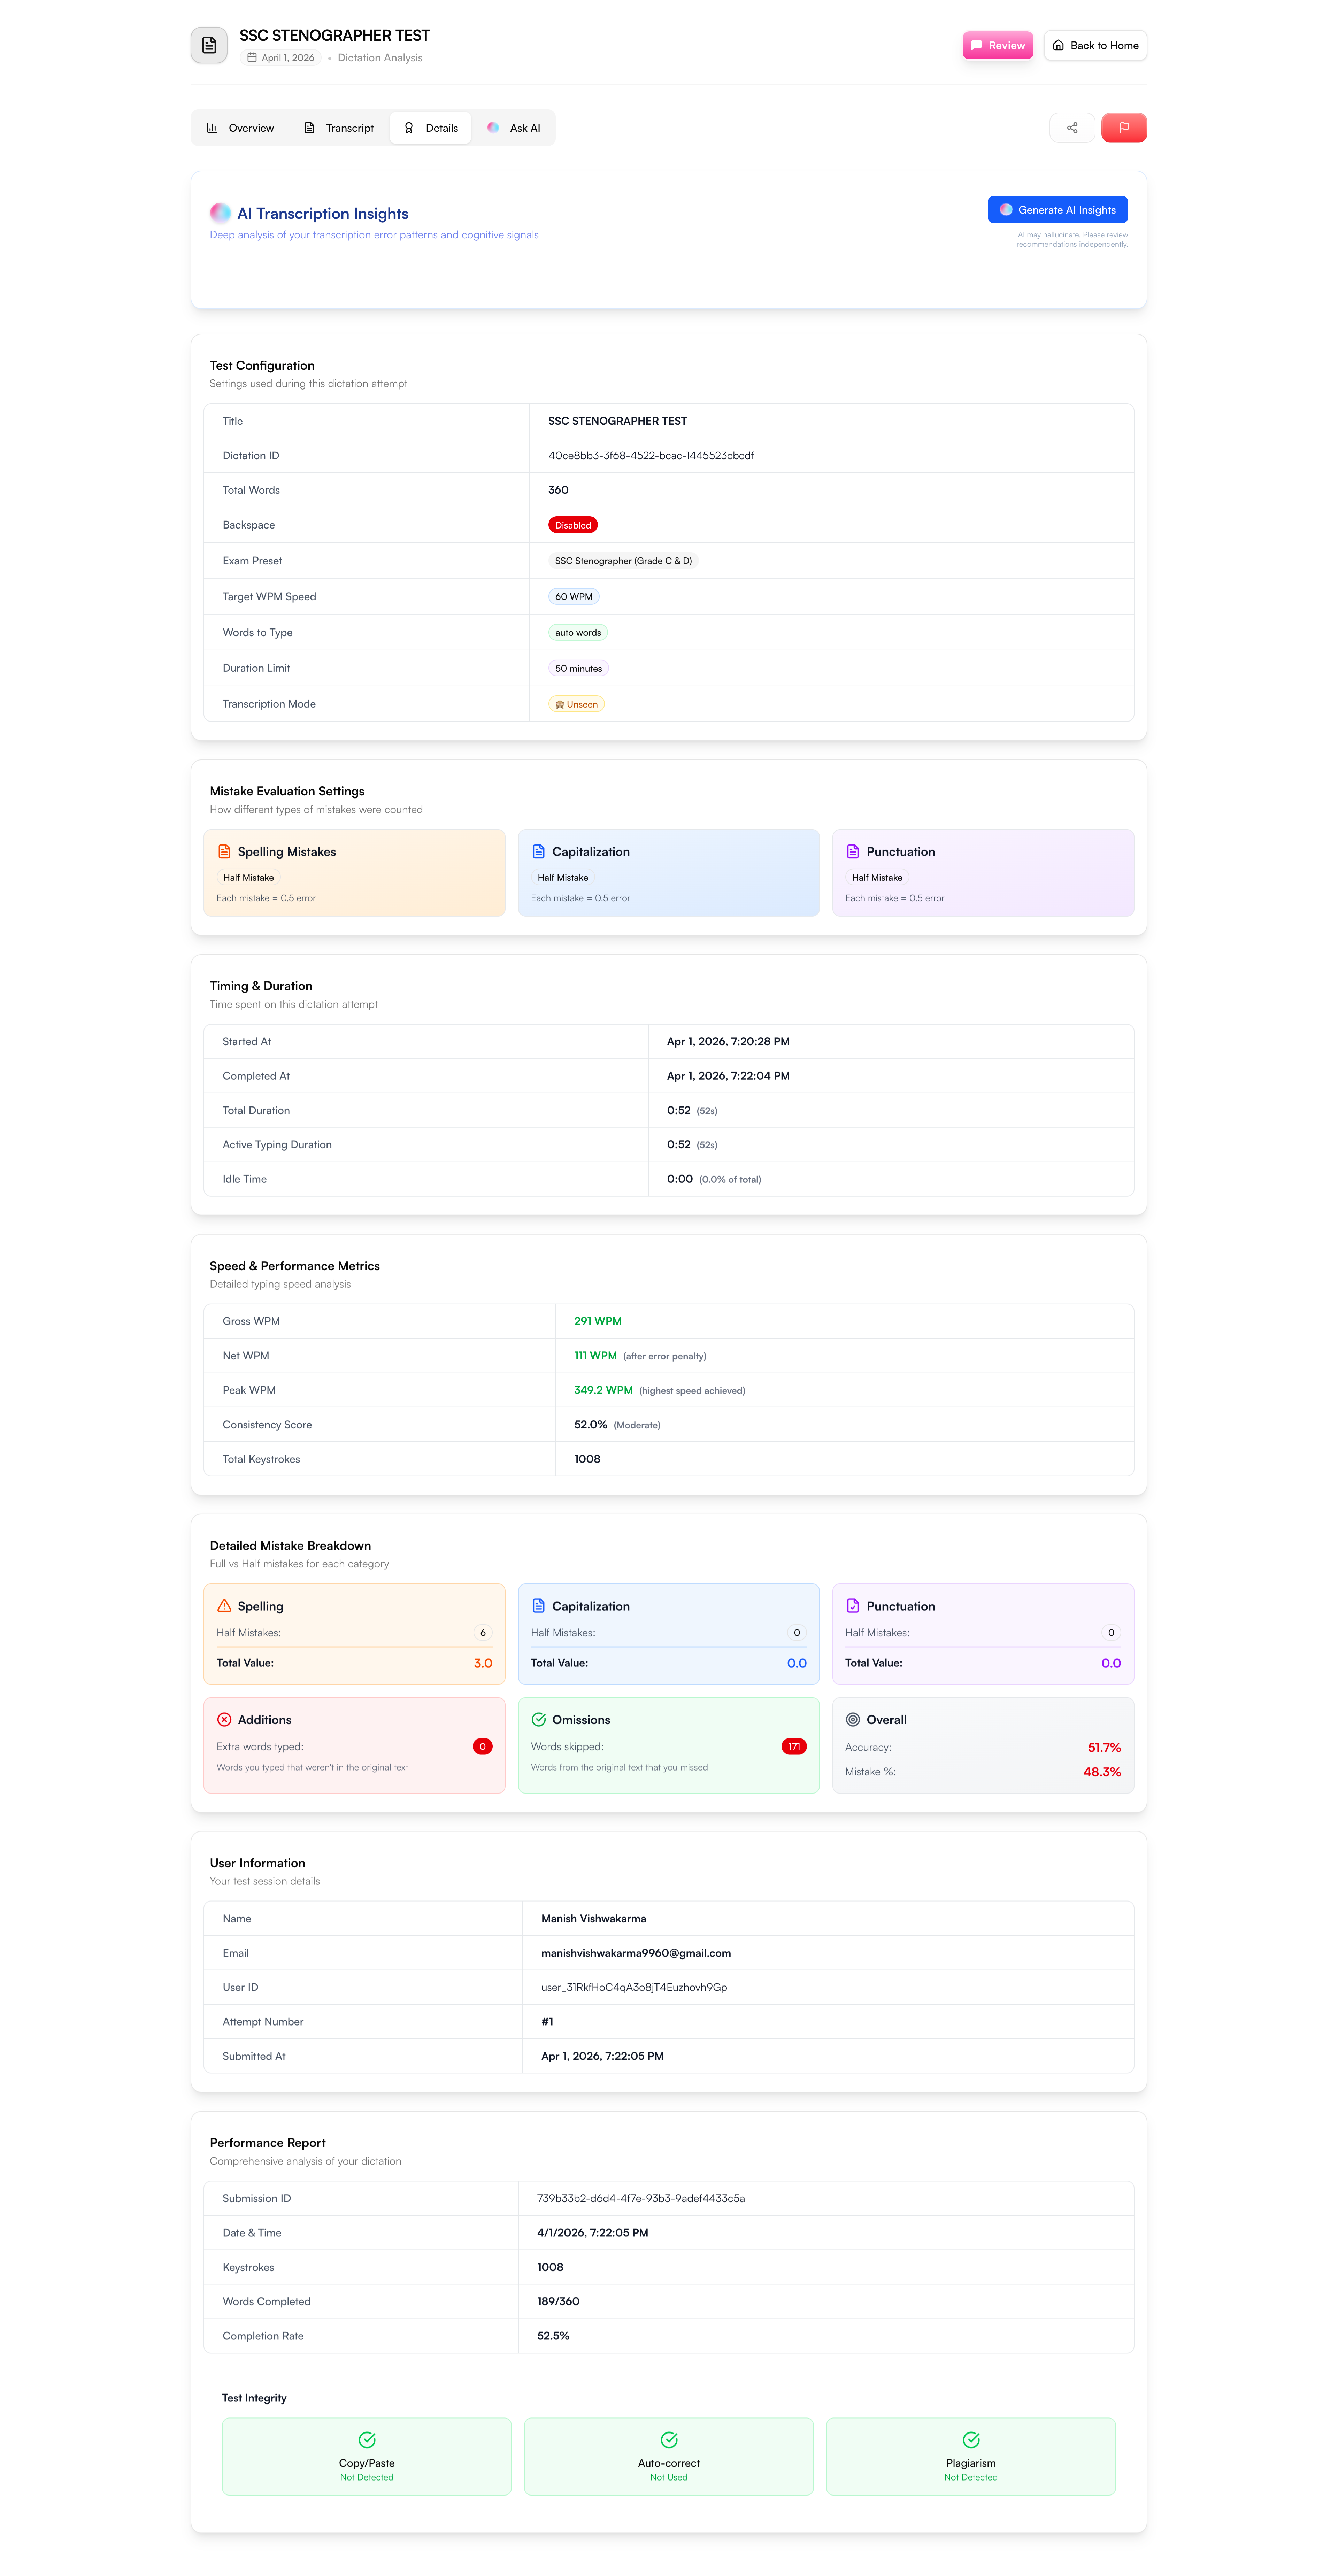Click the Net WPM value 111 WPM
This screenshot has width=1338, height=2576.
coord(595,1356)
